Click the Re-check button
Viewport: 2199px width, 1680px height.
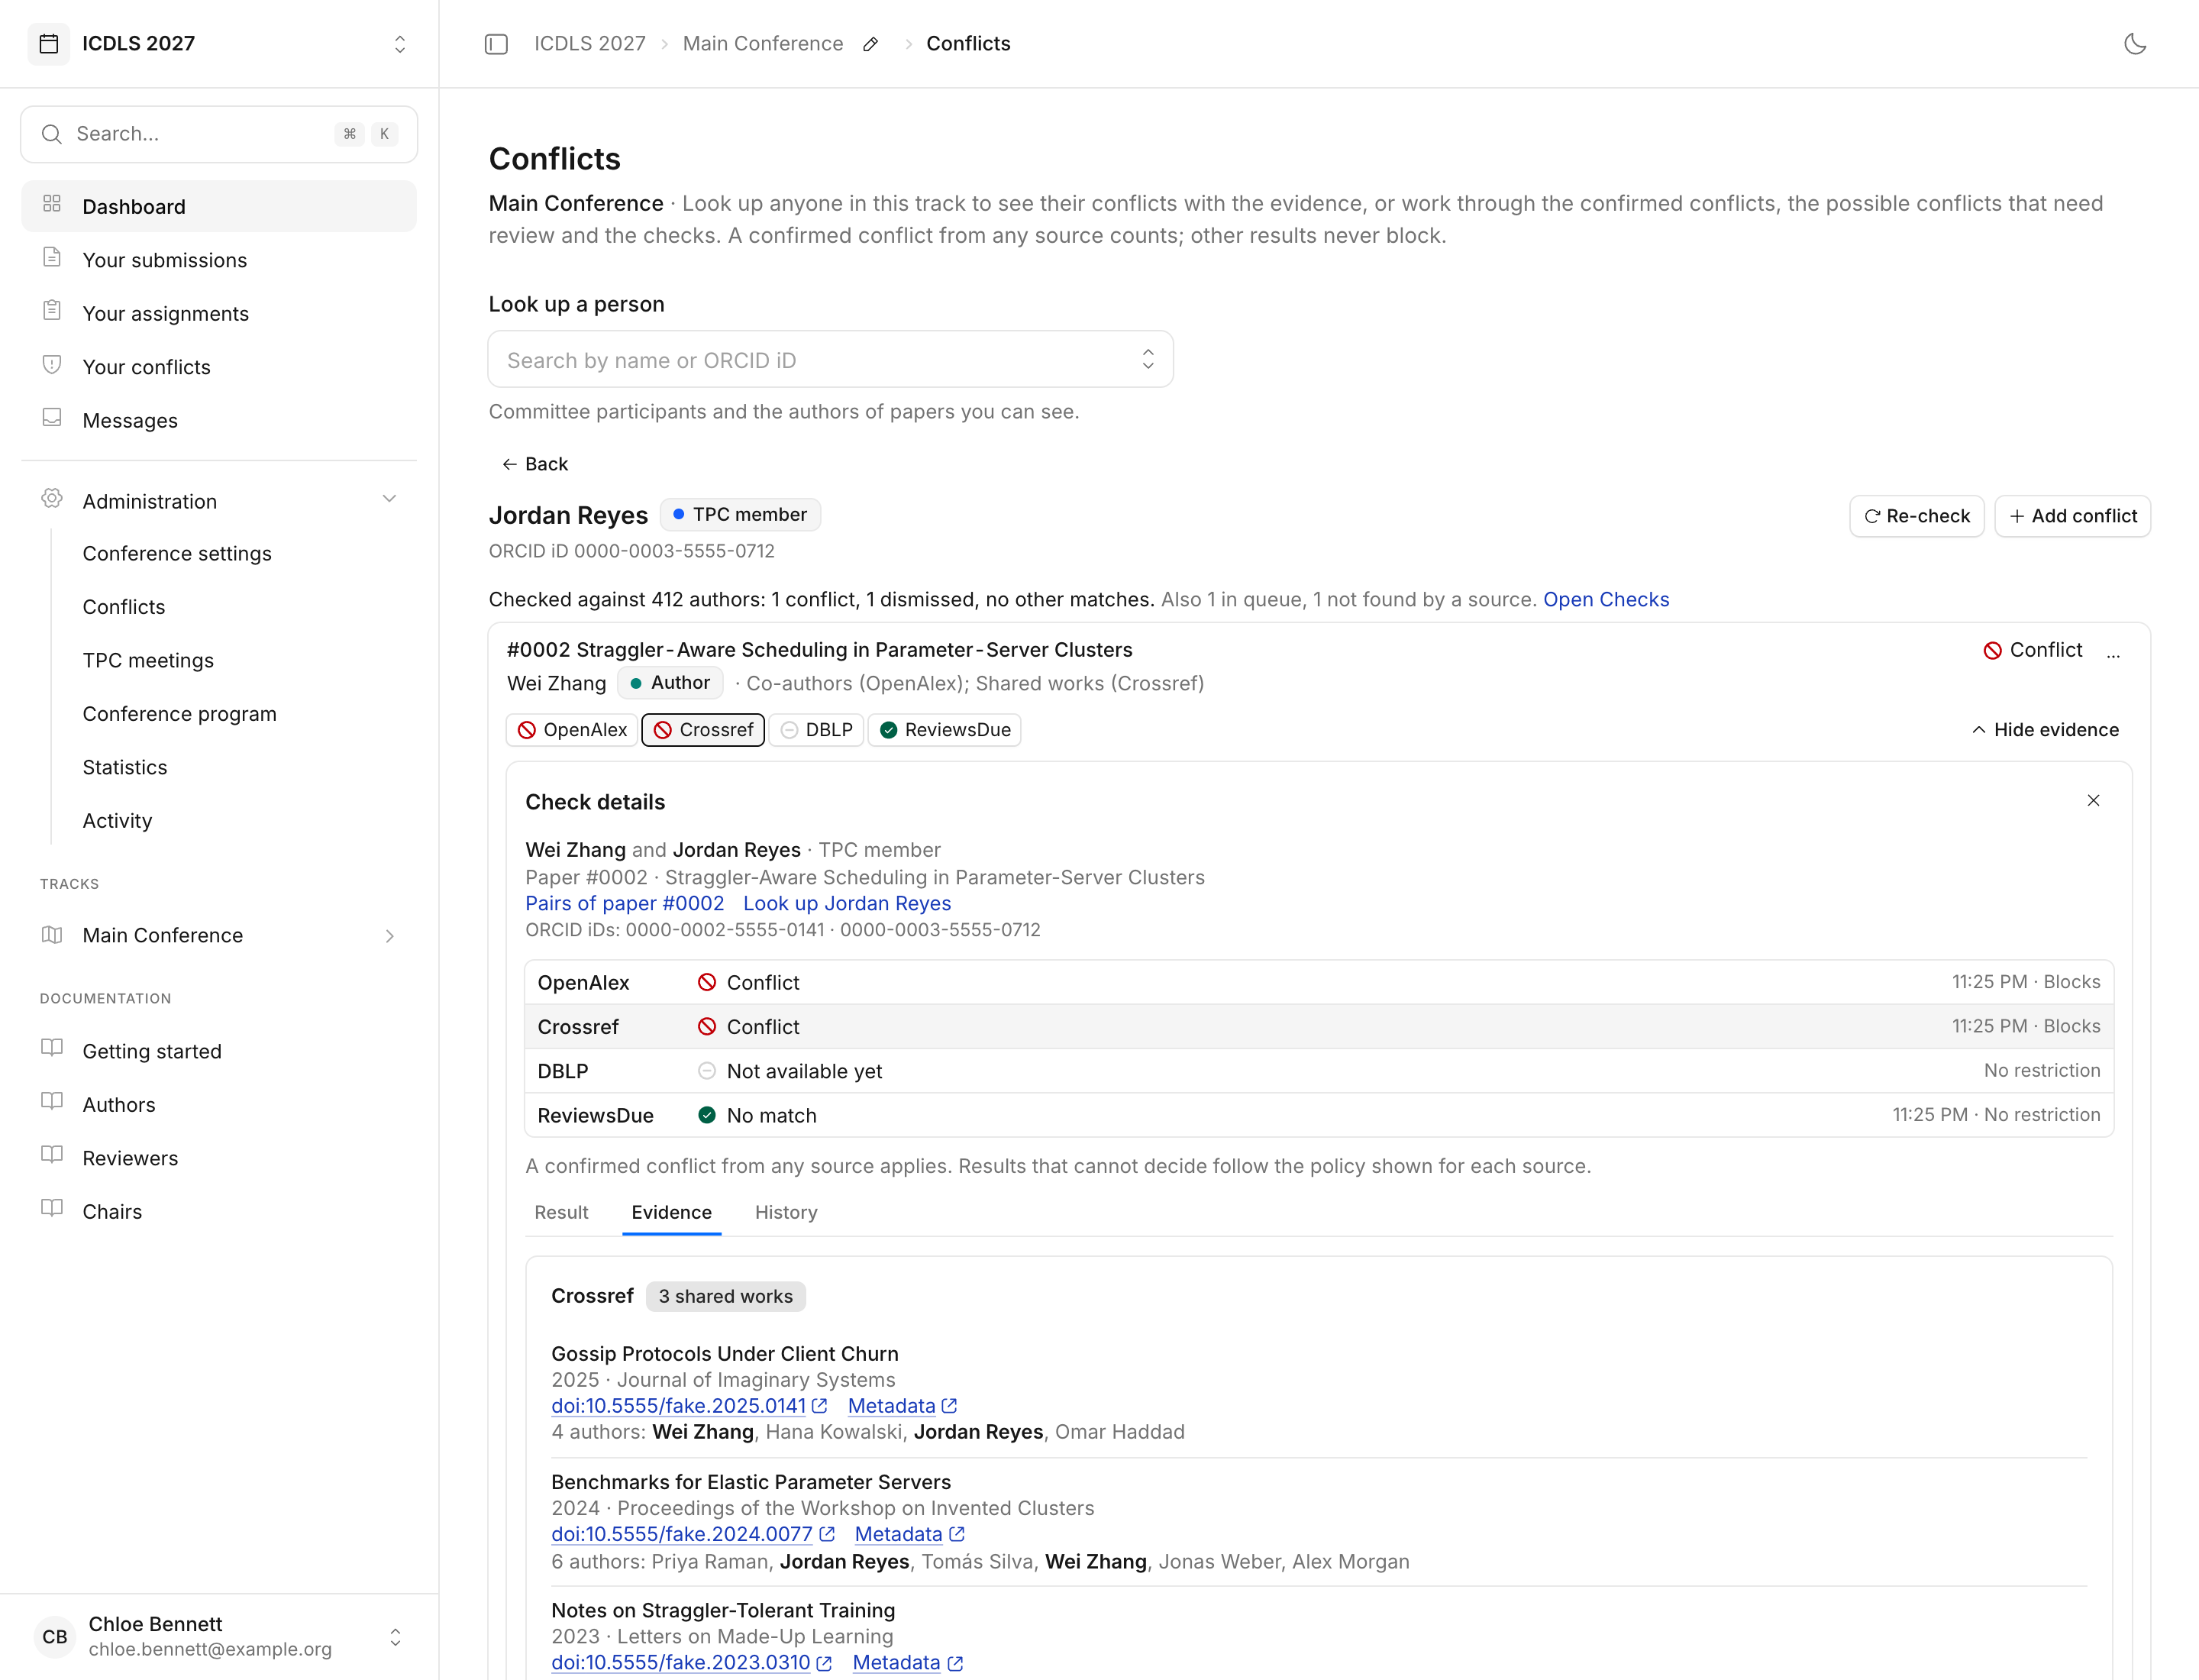(1916, 516)
